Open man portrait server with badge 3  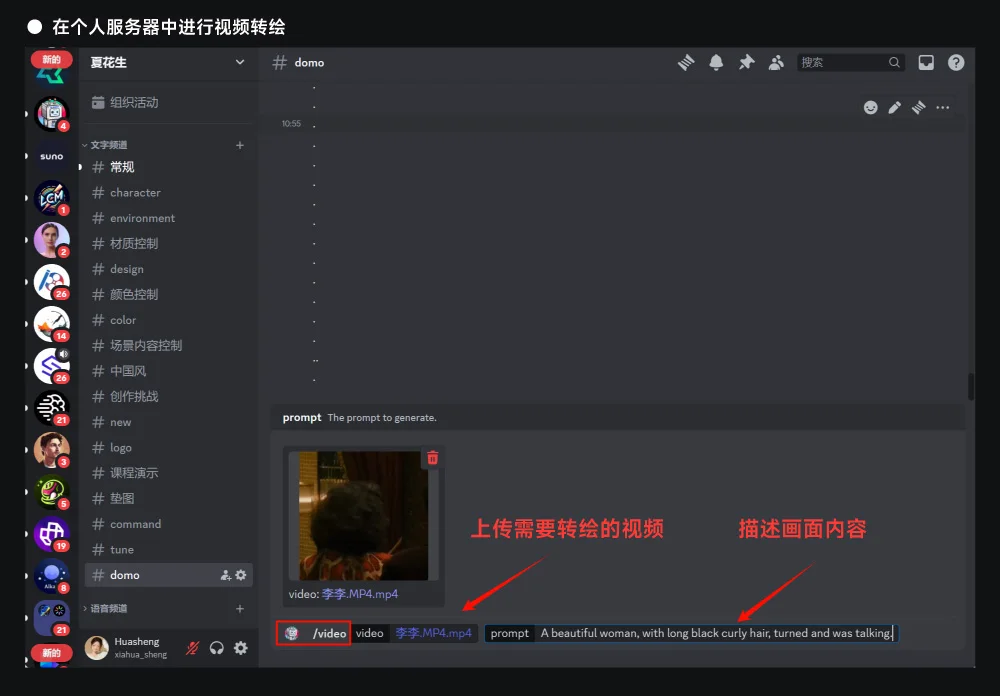click(x=52, y=450)
